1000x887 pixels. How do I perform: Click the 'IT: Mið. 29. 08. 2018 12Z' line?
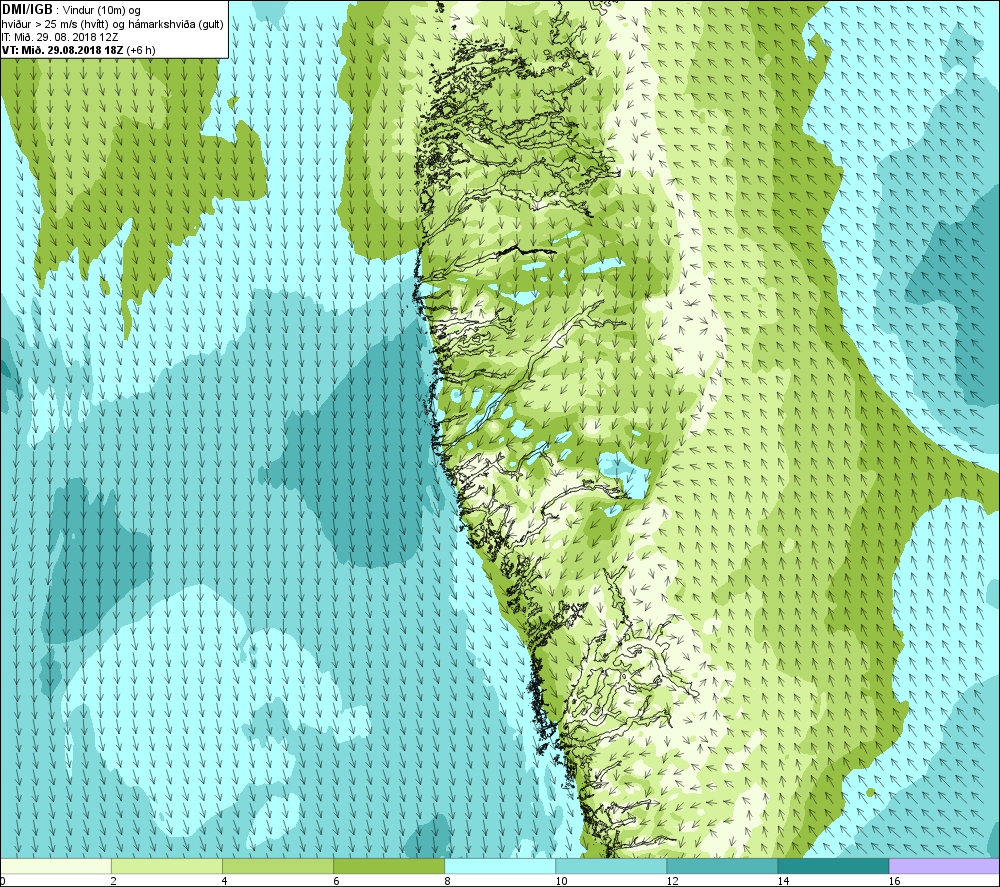[60, 37]
